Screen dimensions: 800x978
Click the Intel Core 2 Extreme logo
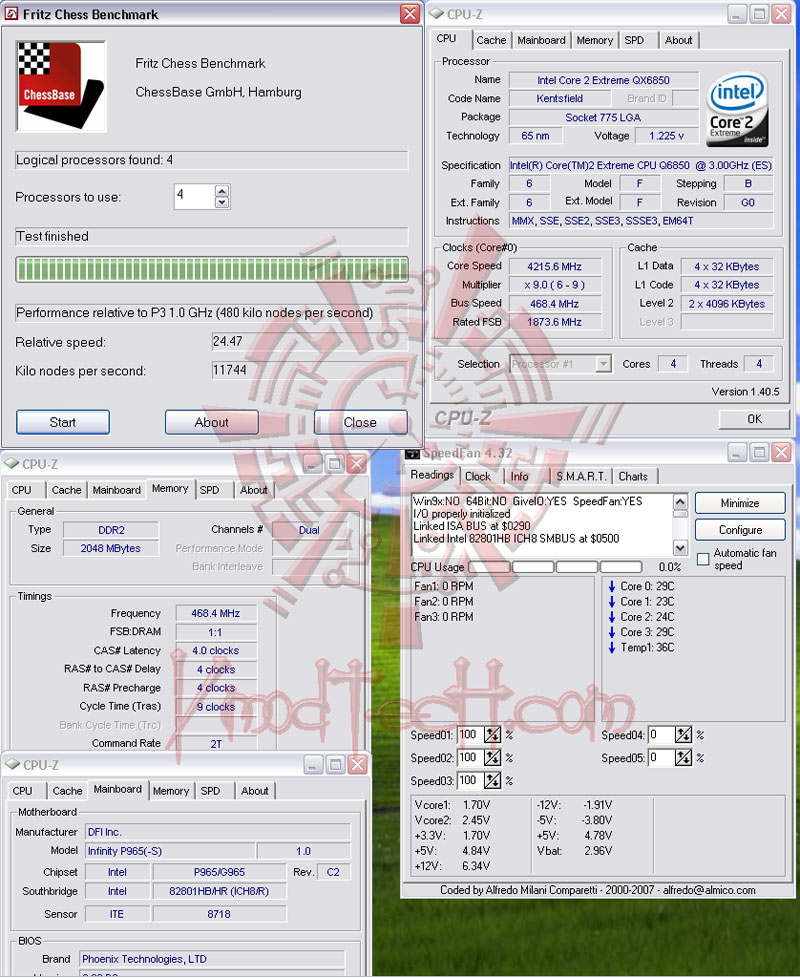point(737,110)
